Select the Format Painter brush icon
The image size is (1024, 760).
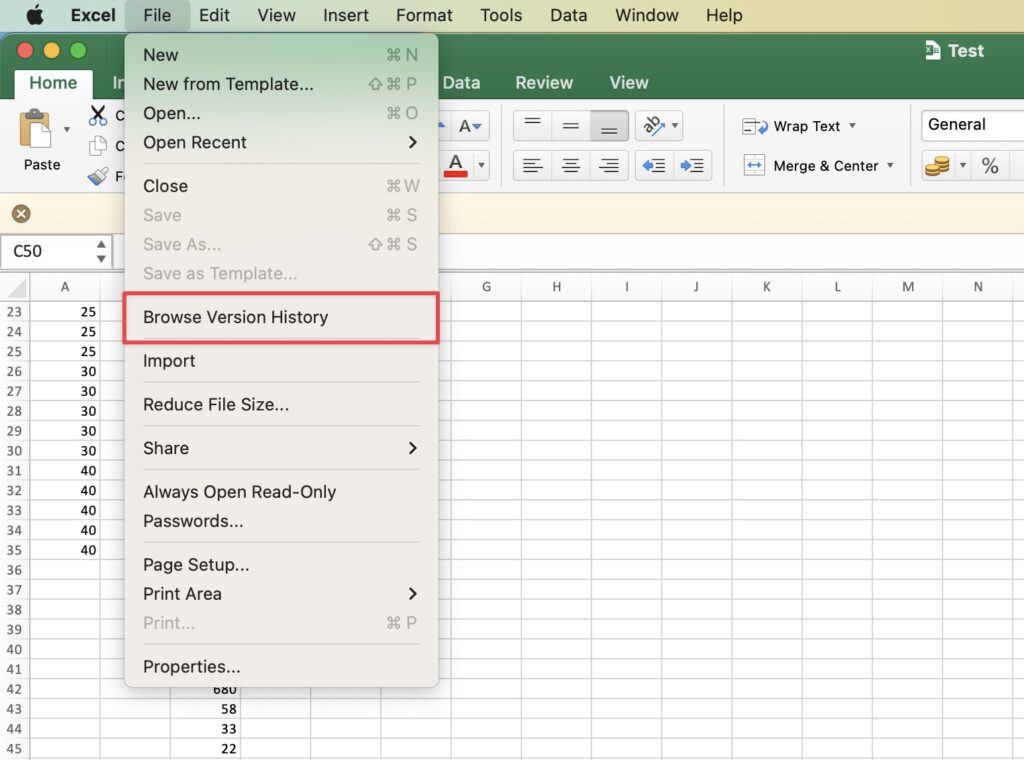pyautogui.click(x=97, y=176)
